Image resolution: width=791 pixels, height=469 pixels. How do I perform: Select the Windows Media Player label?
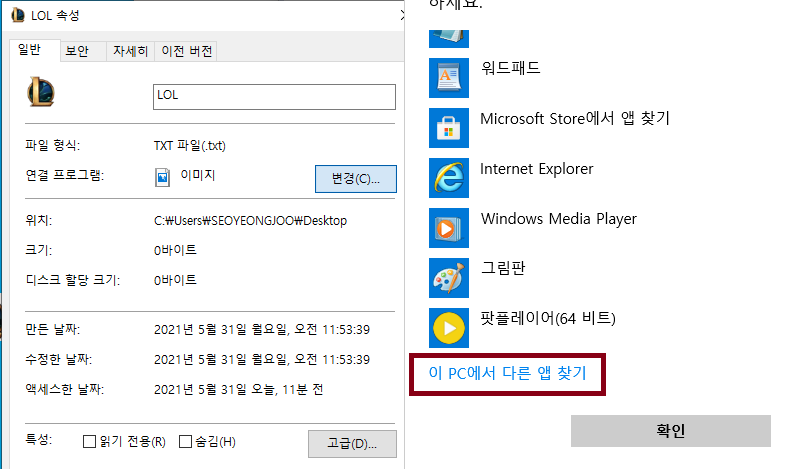(558, 219)
